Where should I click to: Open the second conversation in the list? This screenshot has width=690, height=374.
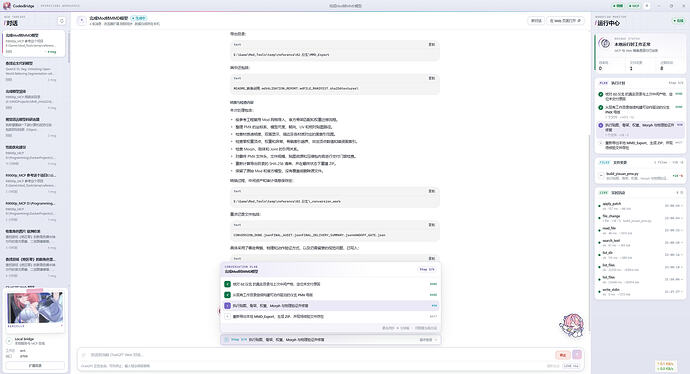coord(31,71)
